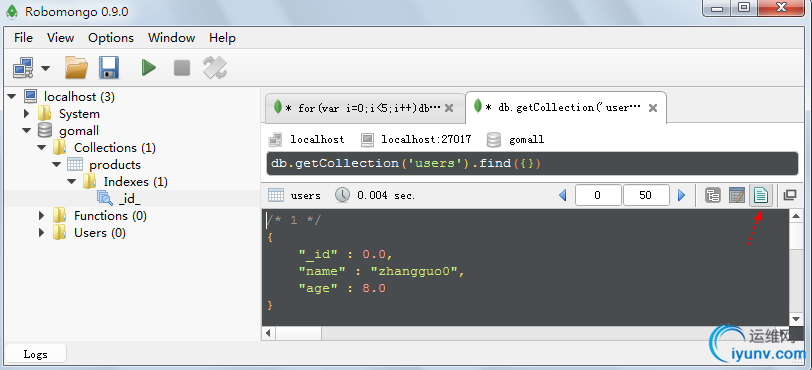Click the Save floppy disk icon
Viewport: 812px width, 370px height.
pos(109,68)
